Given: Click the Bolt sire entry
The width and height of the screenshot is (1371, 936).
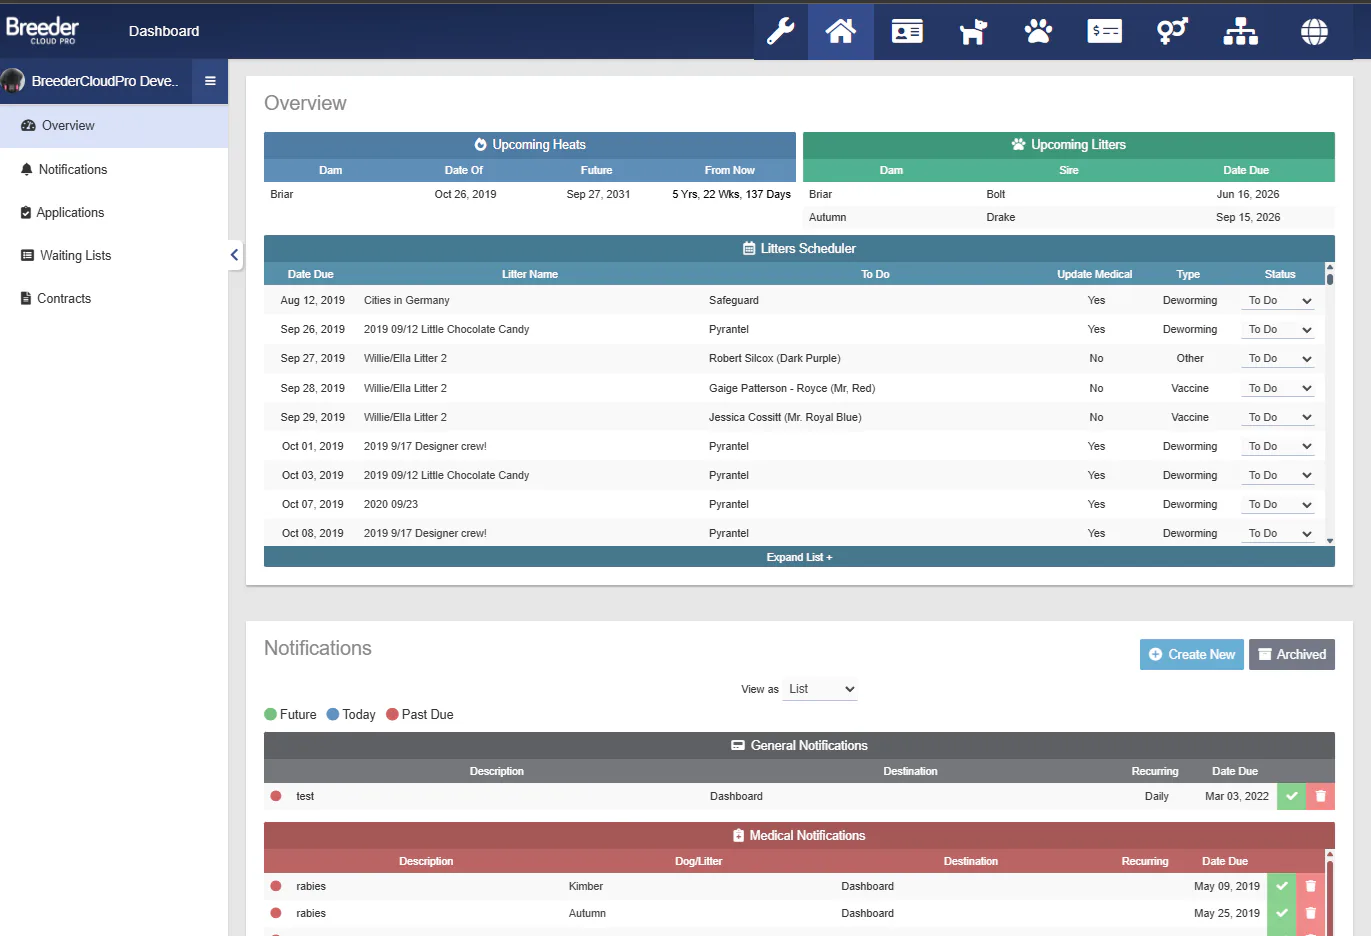Looking at the screenshot, I should point(996,194).
